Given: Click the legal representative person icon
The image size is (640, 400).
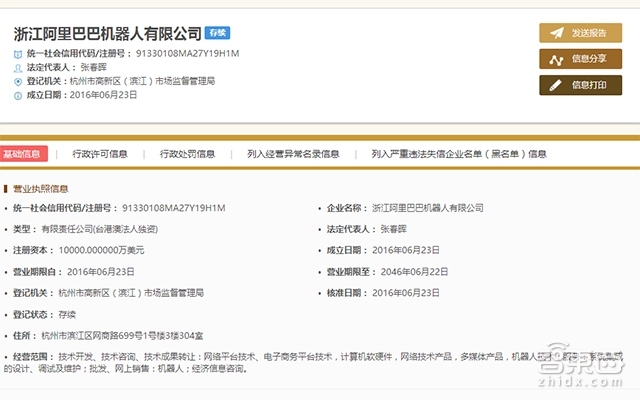Looking at the screenshot, I should pos(18,68).
